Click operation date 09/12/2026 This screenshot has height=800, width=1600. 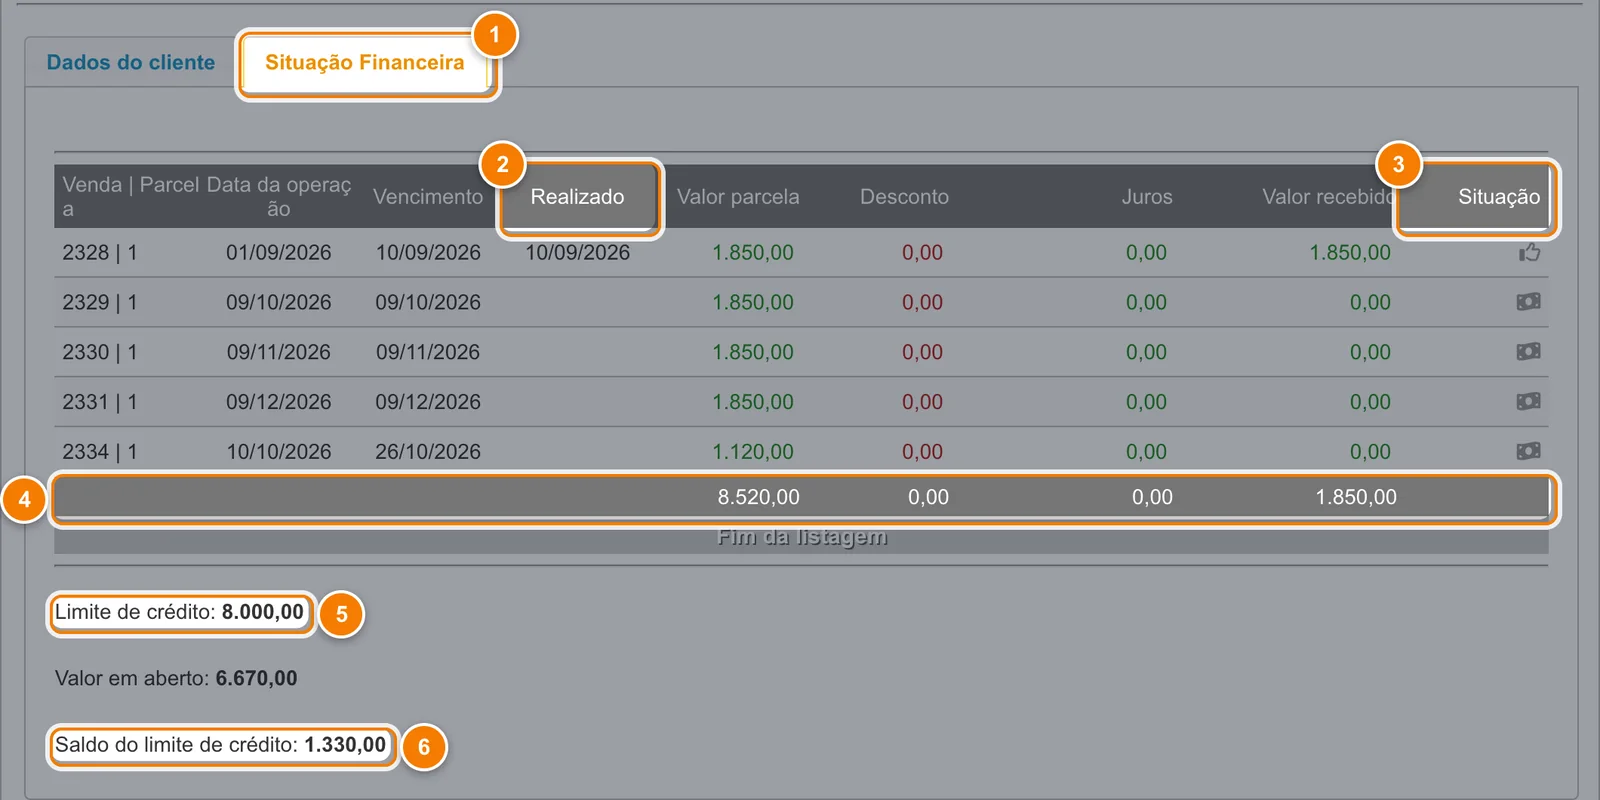(279, 402)
